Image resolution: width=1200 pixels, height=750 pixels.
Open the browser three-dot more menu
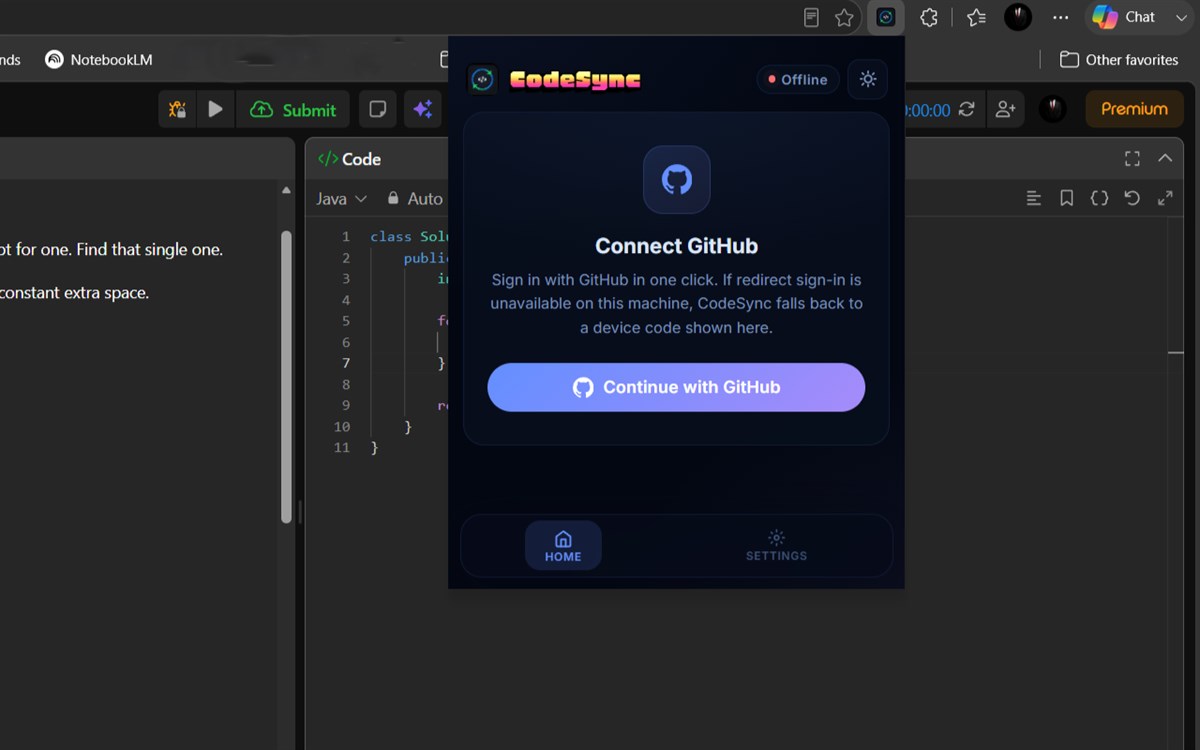point(1061,17)
